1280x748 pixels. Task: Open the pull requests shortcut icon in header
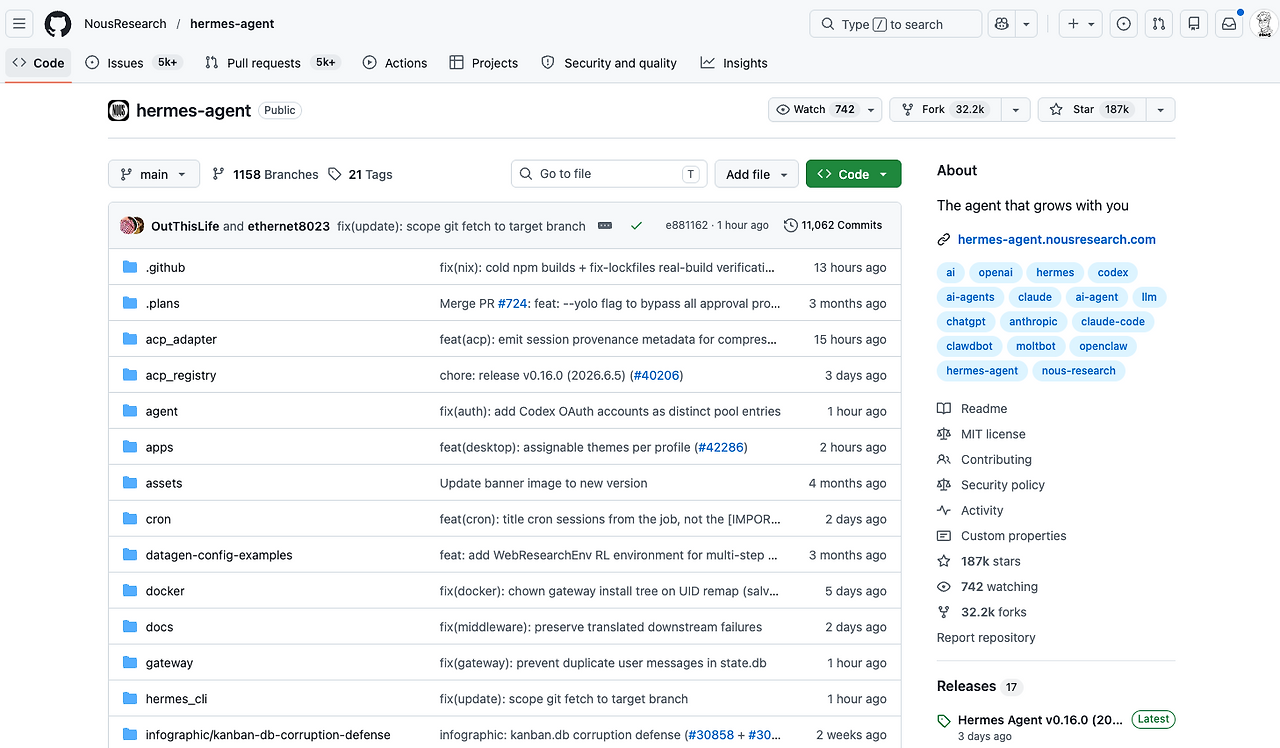tap(1159, 24)
